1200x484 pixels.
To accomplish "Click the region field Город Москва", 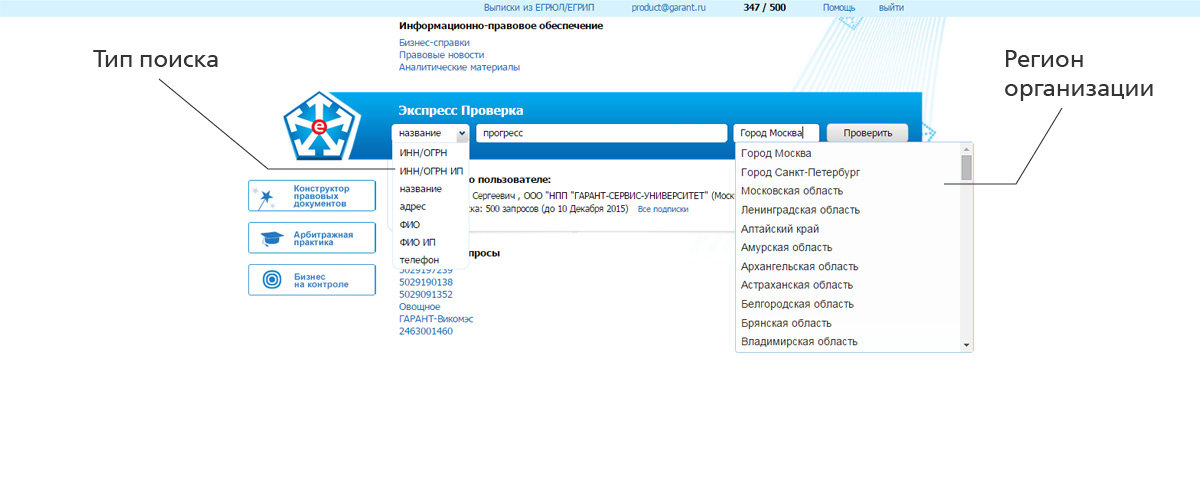I will pos(776,133).
